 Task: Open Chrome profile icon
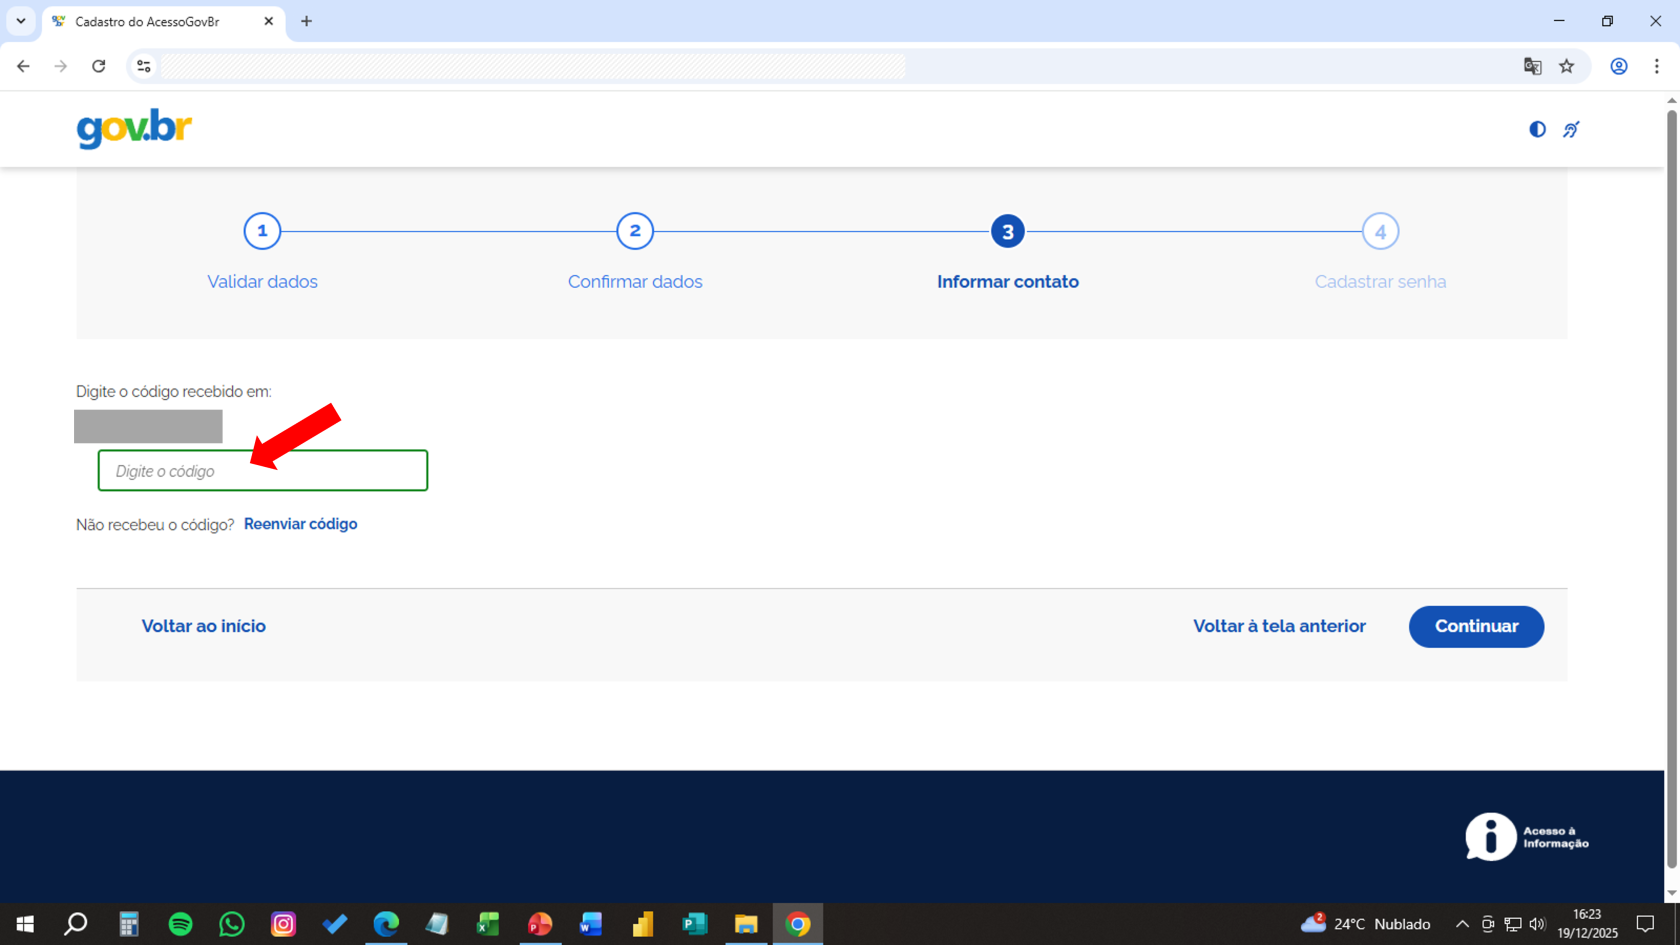(x=1618, y=66)
